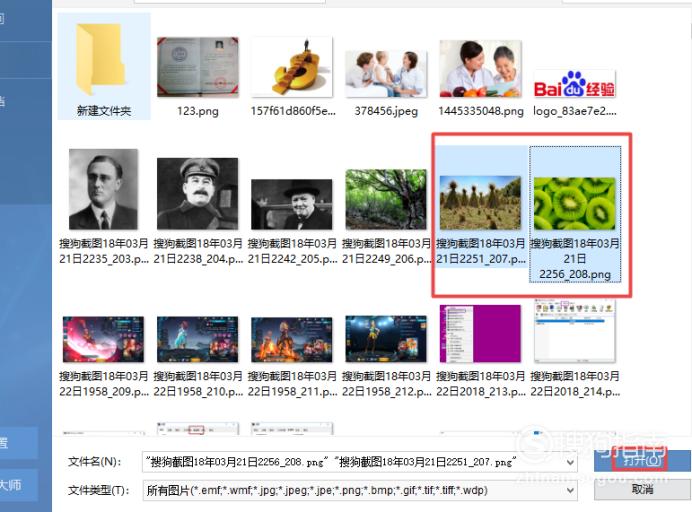Click the 文件名(N) filename input field
The height and width of the screenshot is (512, 692).
coord(360,462)
